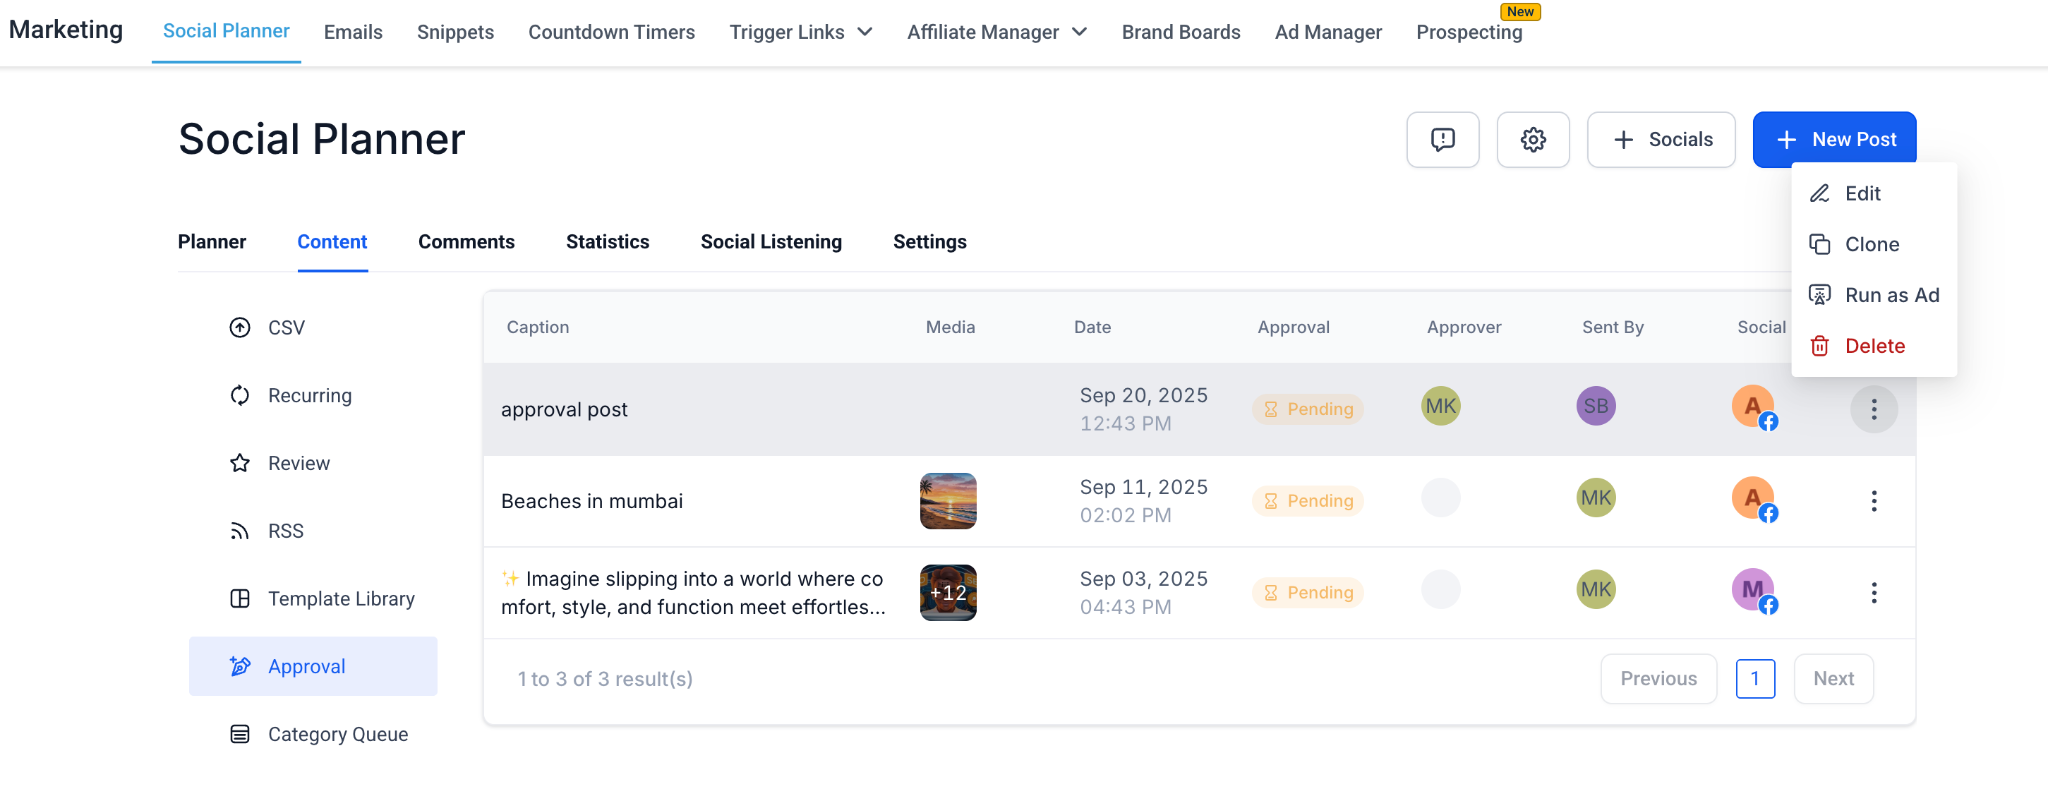Click the SB sender avatar
Screen dimensions: 2048x810
pos(1596,406)
